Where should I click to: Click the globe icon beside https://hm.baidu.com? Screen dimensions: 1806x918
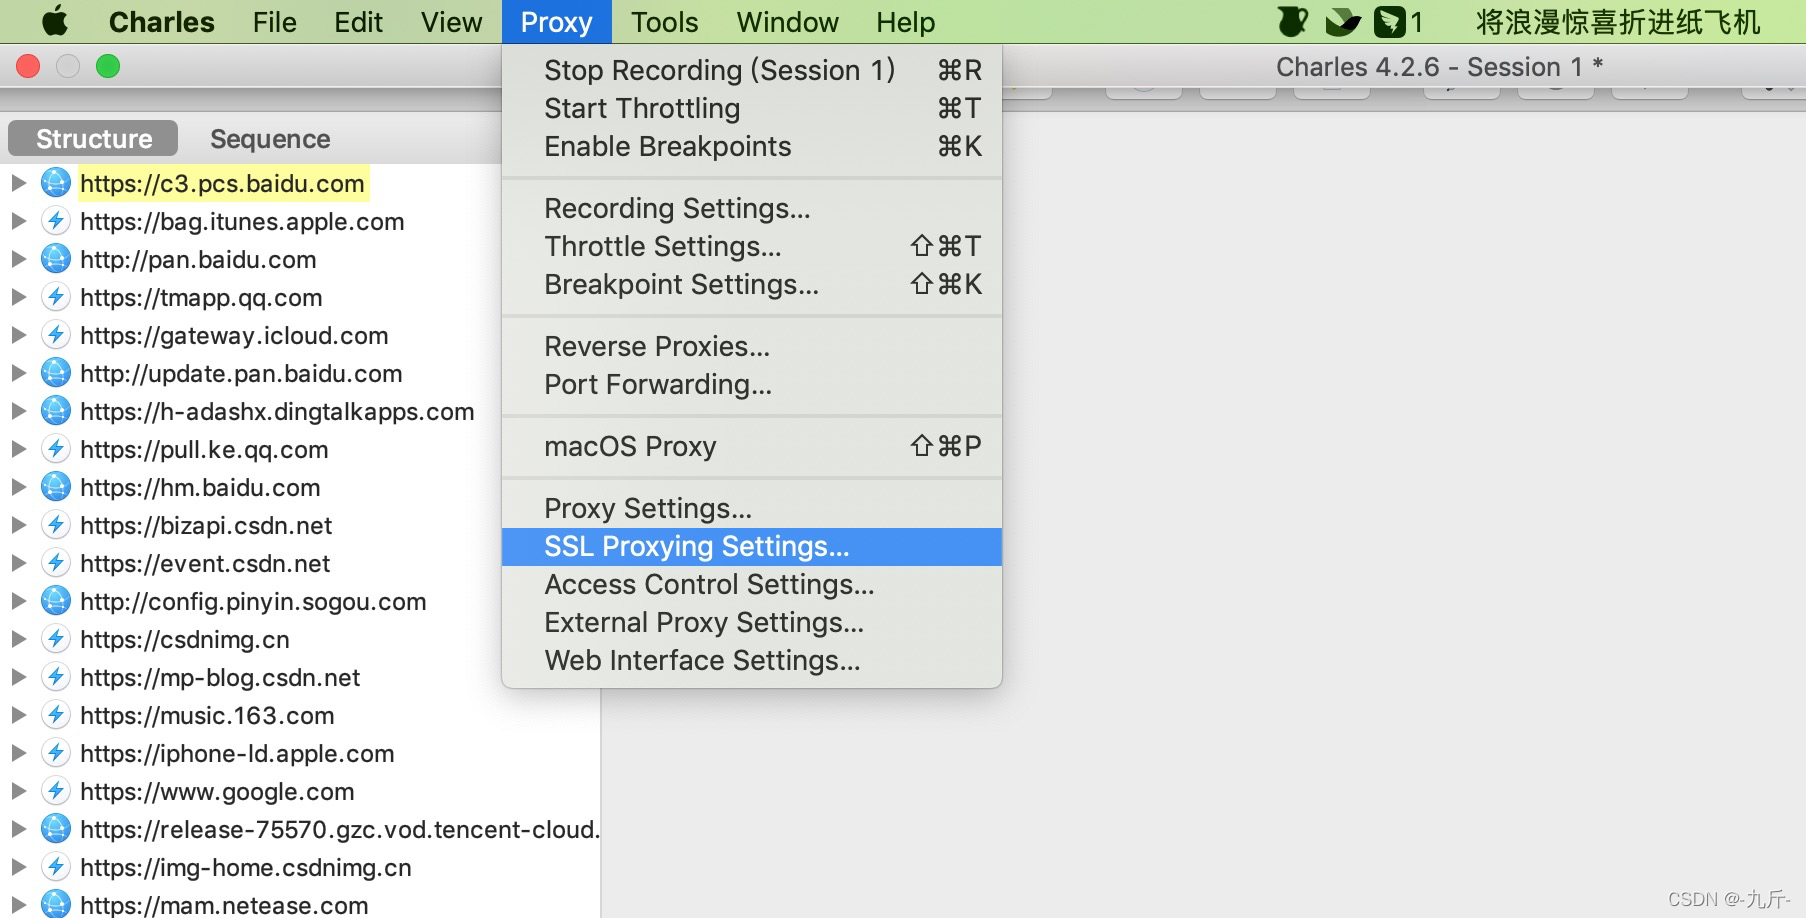pos(56,487)
